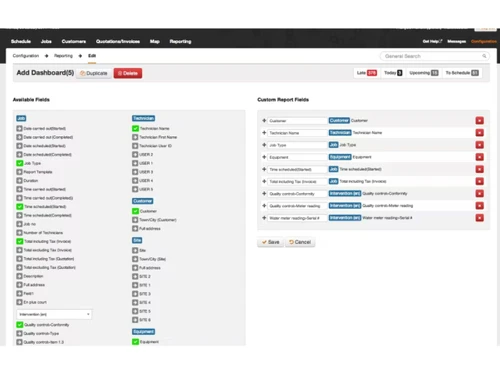Uncheck the Job Type field
The height and width of the screenshot is (375, 500).
pyautogui.click(x=19, y=163)
